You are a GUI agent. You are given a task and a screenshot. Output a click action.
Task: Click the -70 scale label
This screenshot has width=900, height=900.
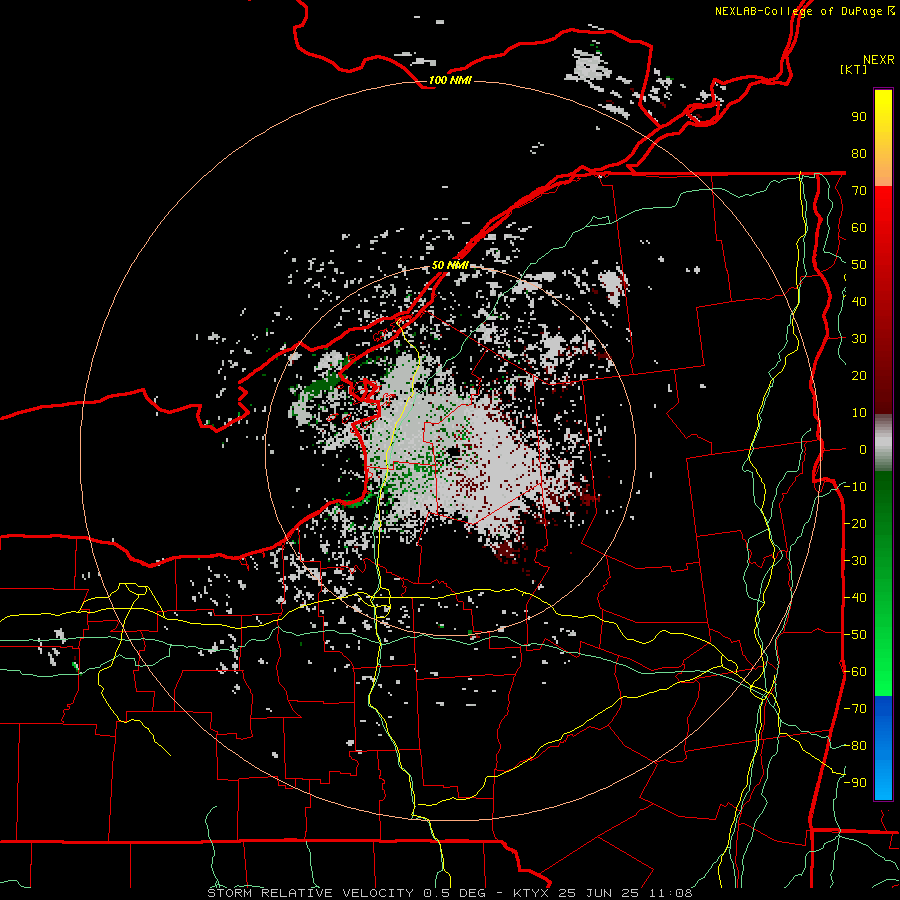[855, 709]
